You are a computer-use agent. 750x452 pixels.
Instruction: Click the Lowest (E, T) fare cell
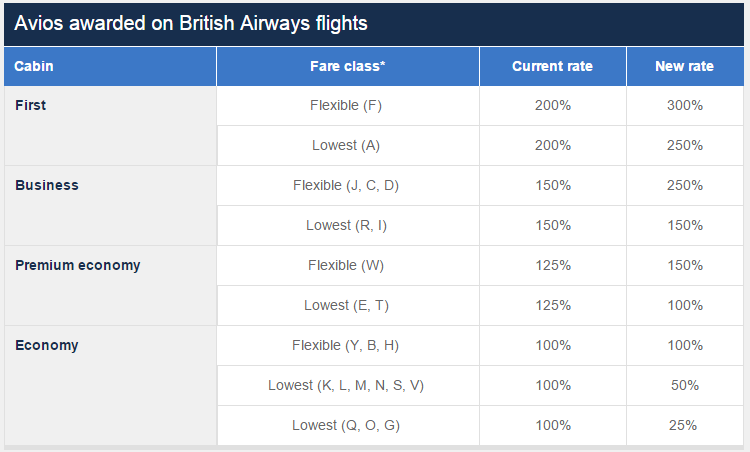(x=346, y=305)
